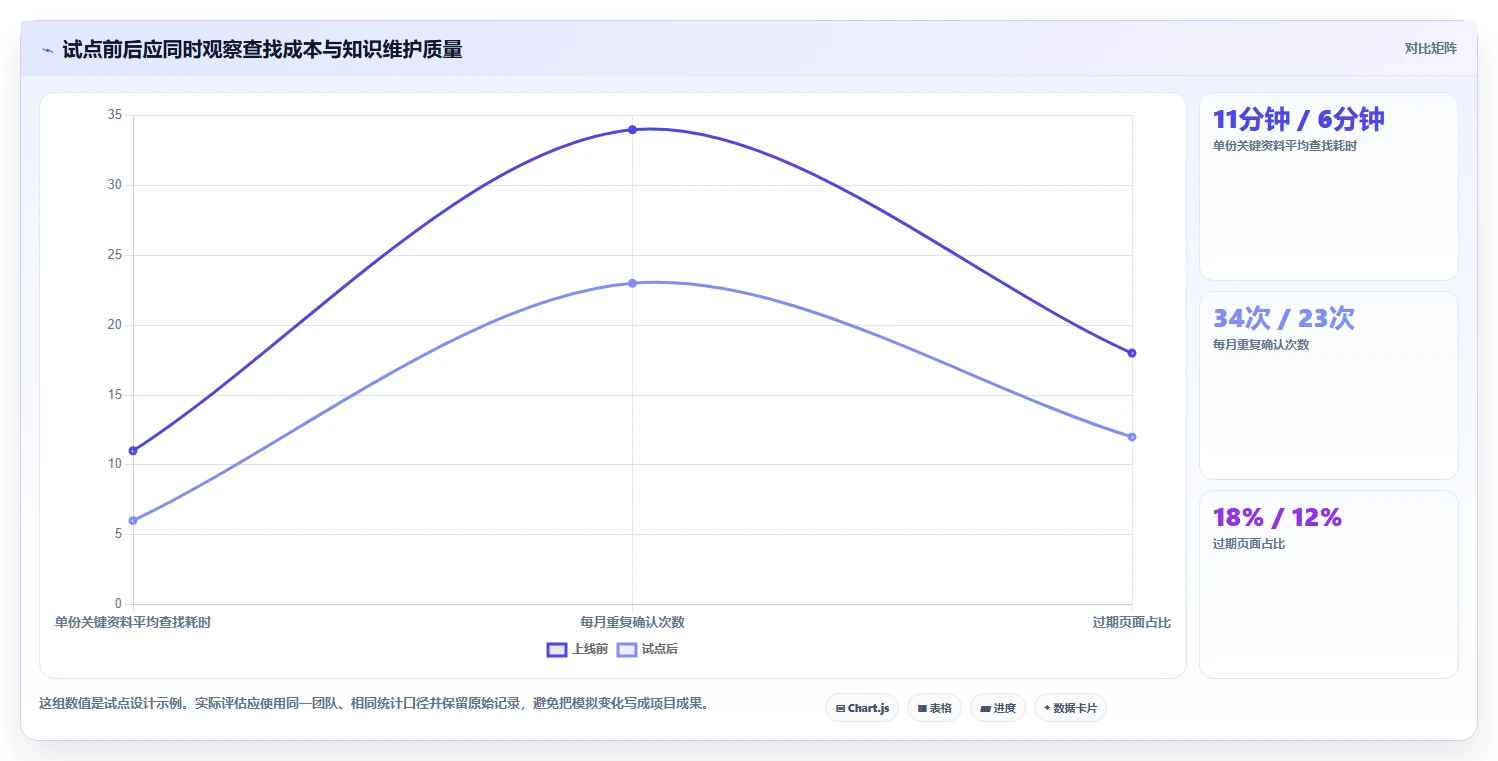Click the card caption 每月重复确认次数
The height and width of the screenshot is (761, 1498).
tap(1260, 345)
